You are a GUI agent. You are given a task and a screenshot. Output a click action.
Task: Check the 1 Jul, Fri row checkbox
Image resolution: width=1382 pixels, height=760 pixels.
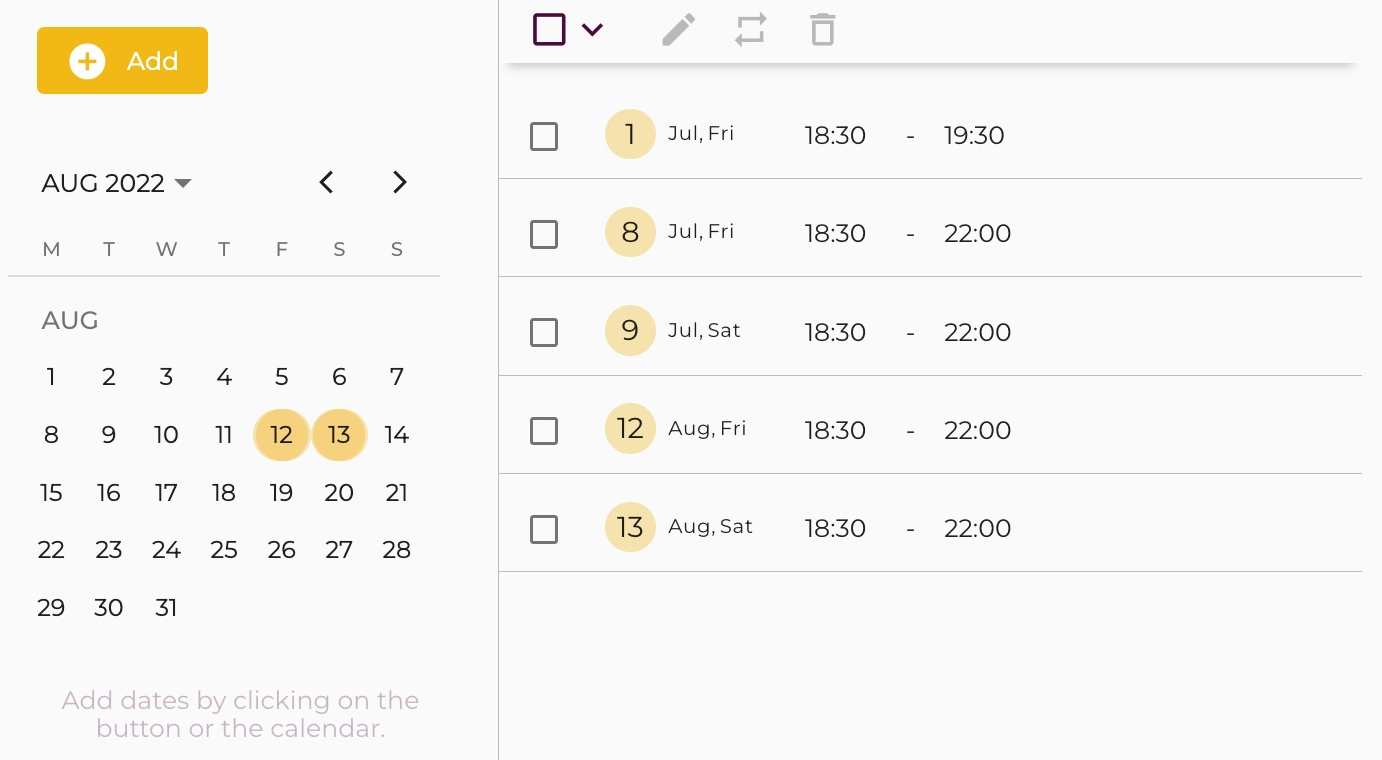544,136
